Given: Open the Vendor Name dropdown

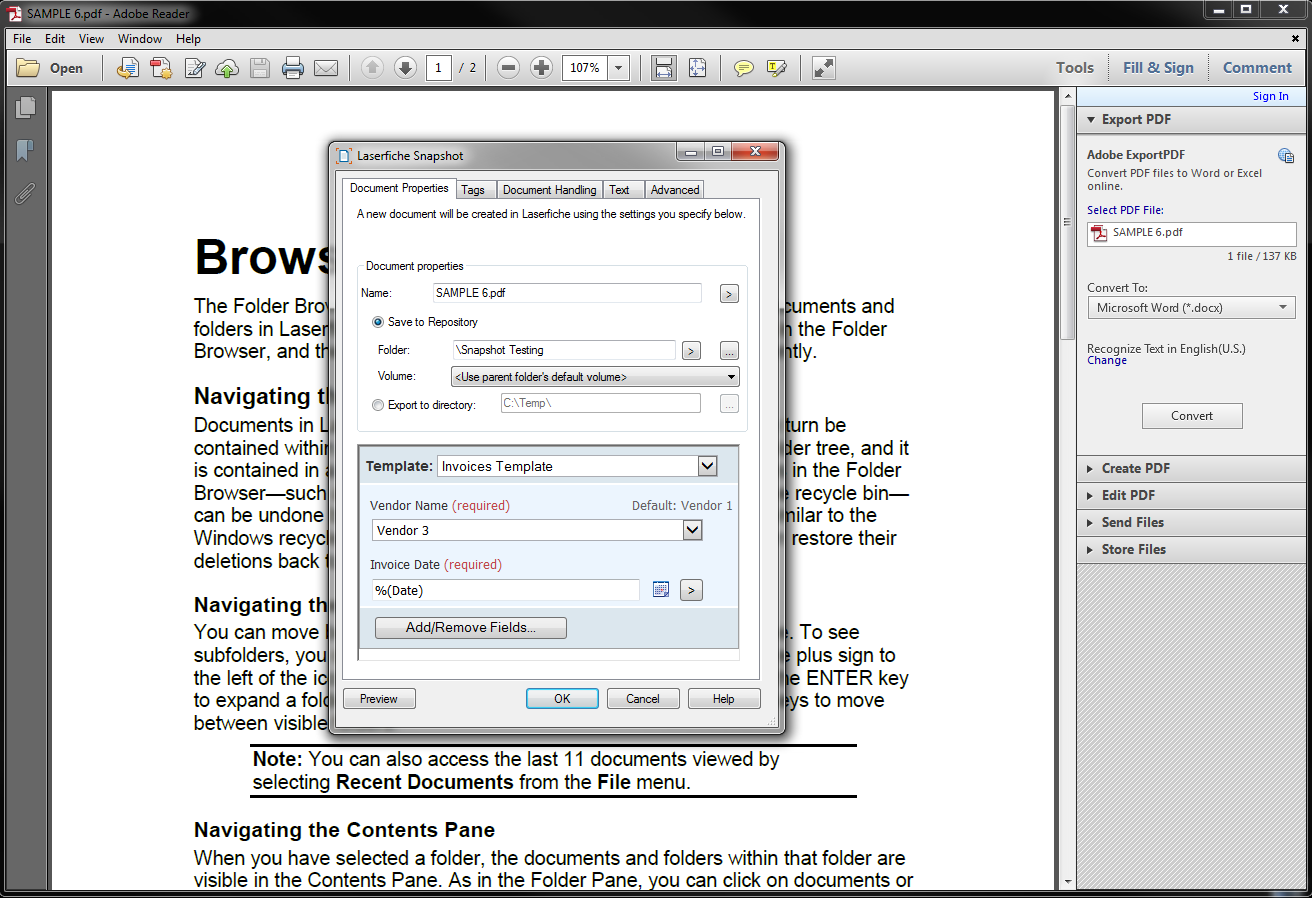Looking at the screenshot, I should 692,530.
